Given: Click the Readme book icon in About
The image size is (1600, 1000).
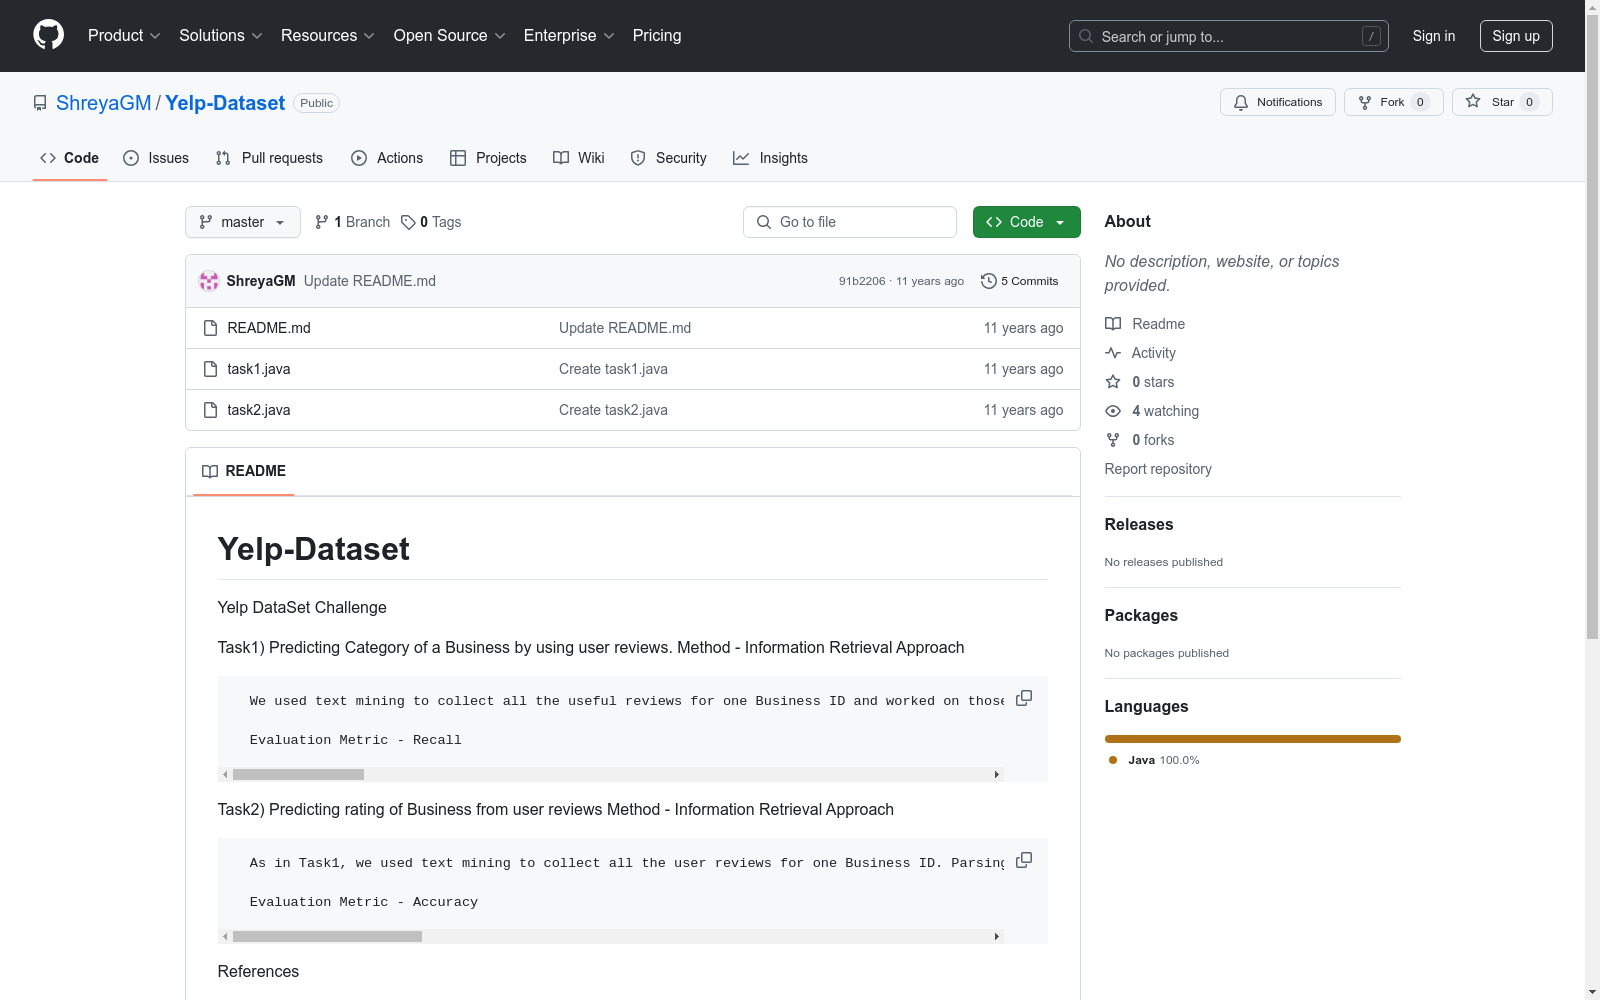Looking at the screenshot, I should point(1113,324).
